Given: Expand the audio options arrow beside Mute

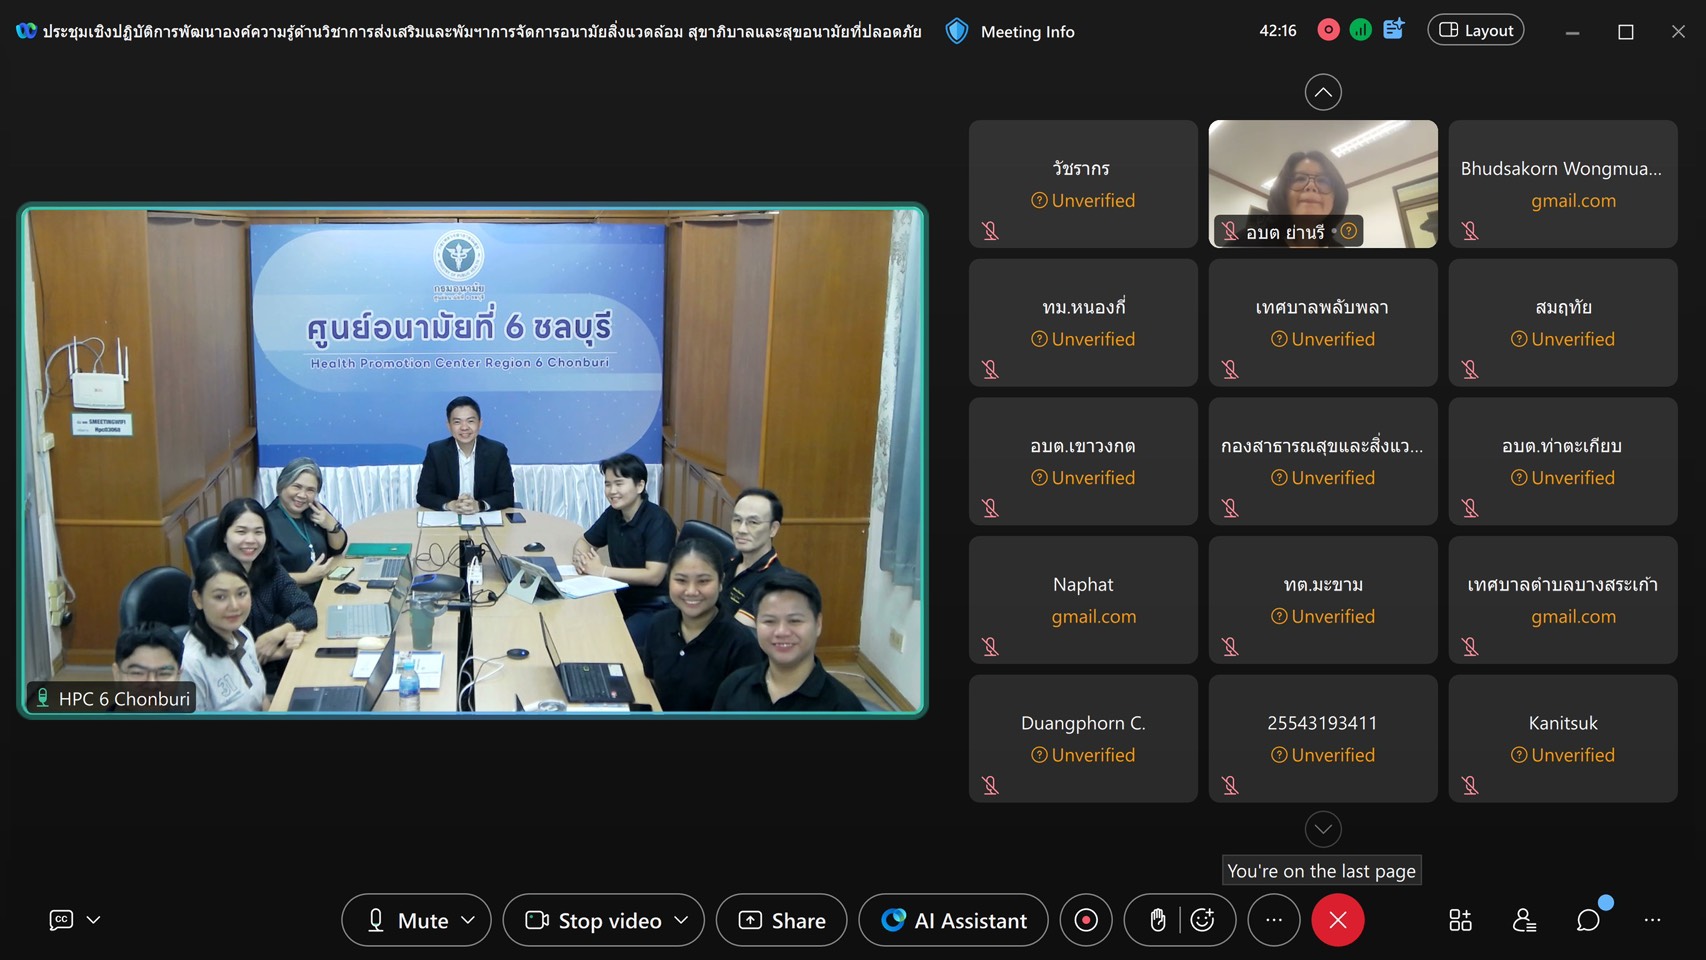Looking at the screenshot, I should tap(468, 920).
